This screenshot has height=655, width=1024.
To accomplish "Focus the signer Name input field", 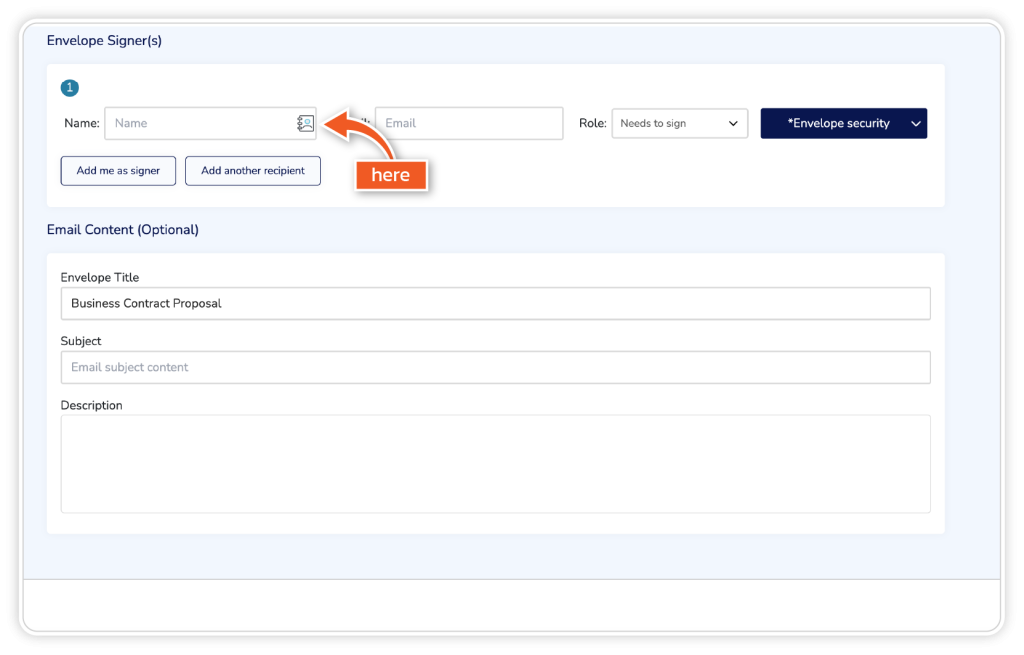I will coord(200,123).
